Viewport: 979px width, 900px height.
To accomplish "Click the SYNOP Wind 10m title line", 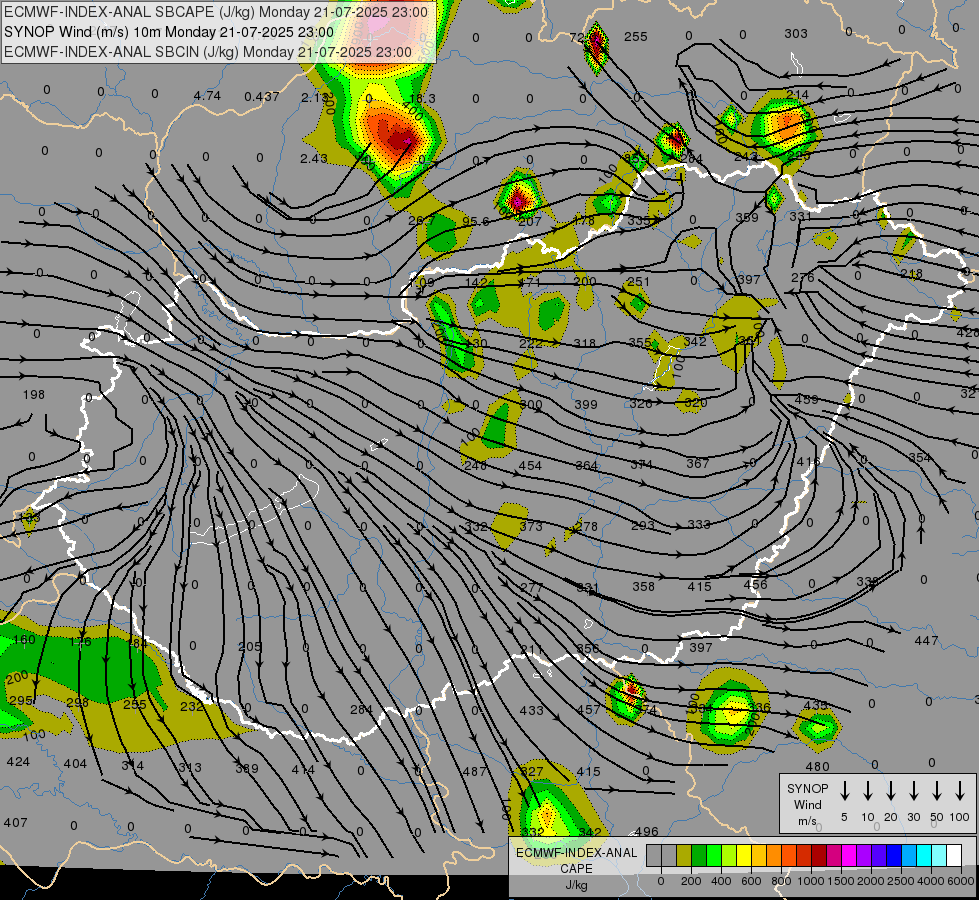I will point(169,32).
